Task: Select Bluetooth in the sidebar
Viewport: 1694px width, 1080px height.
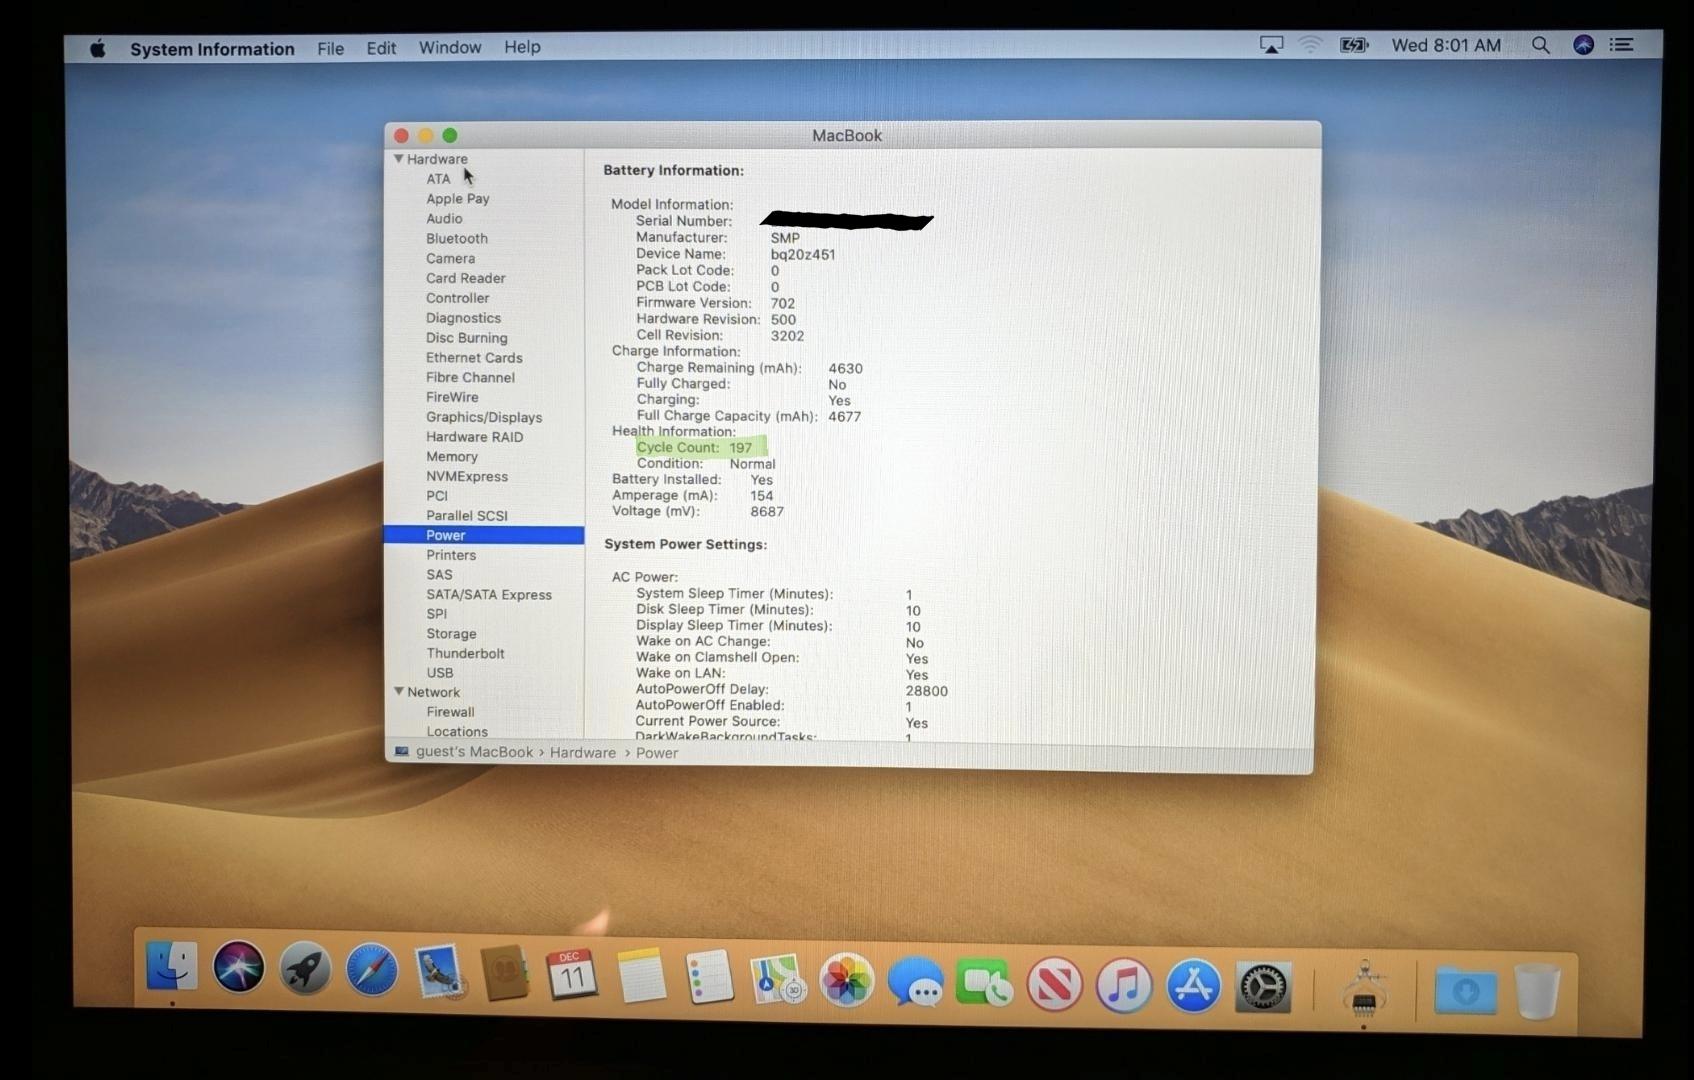Action: [x=457, y=239]
